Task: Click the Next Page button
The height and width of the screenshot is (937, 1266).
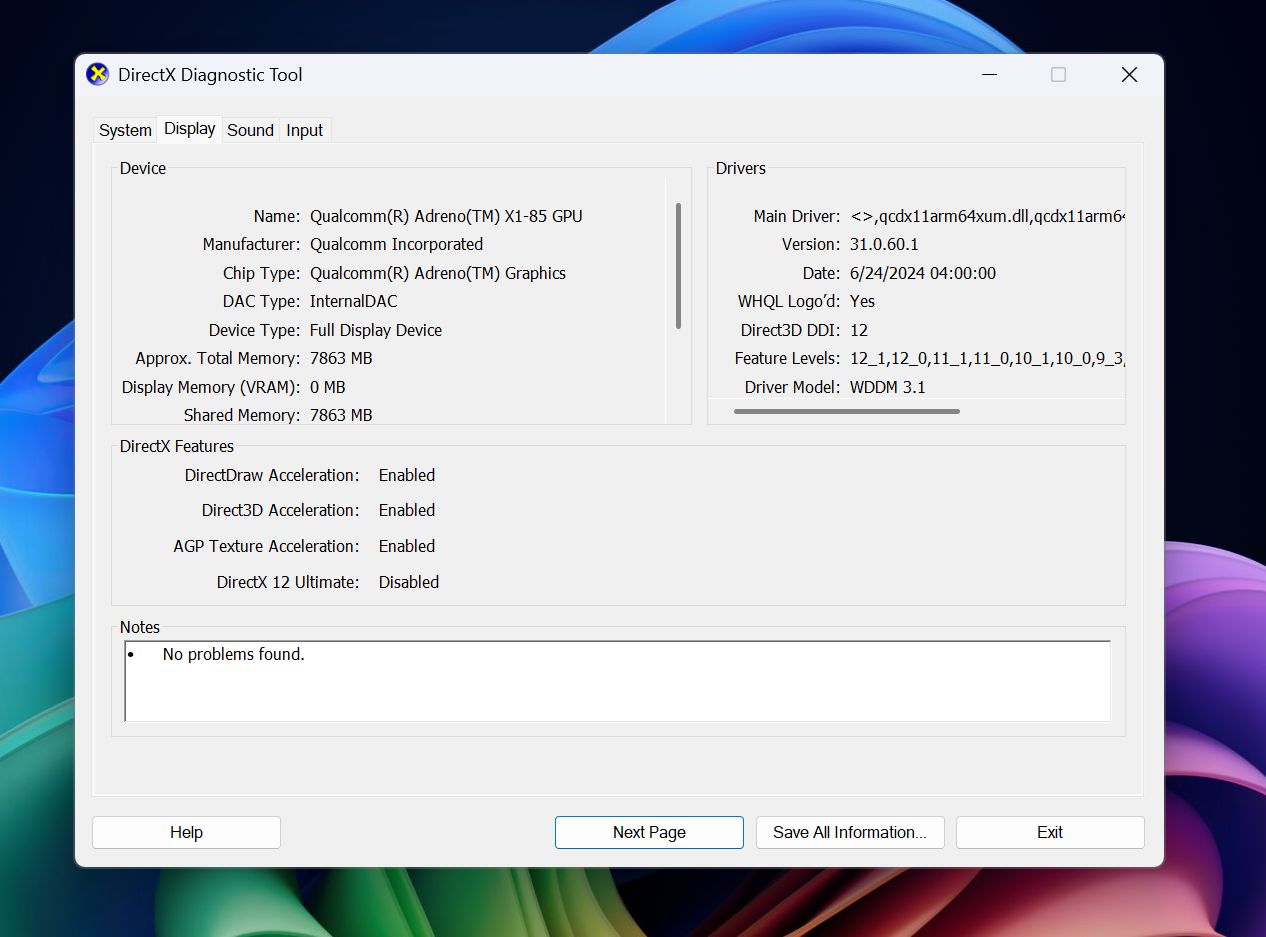Action: tap(649, 832)
